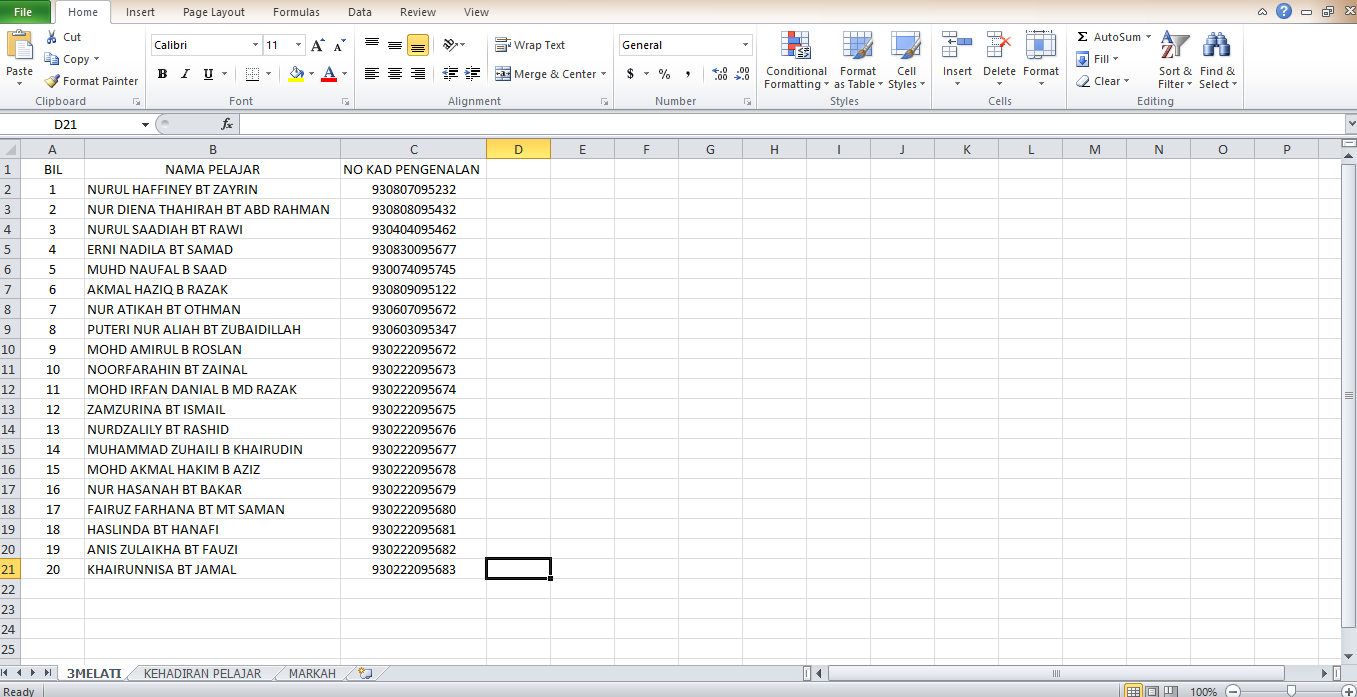Open Format as Table gallery
The height and width of the screenshot is (697, 1357).
(x=858, y=60)
